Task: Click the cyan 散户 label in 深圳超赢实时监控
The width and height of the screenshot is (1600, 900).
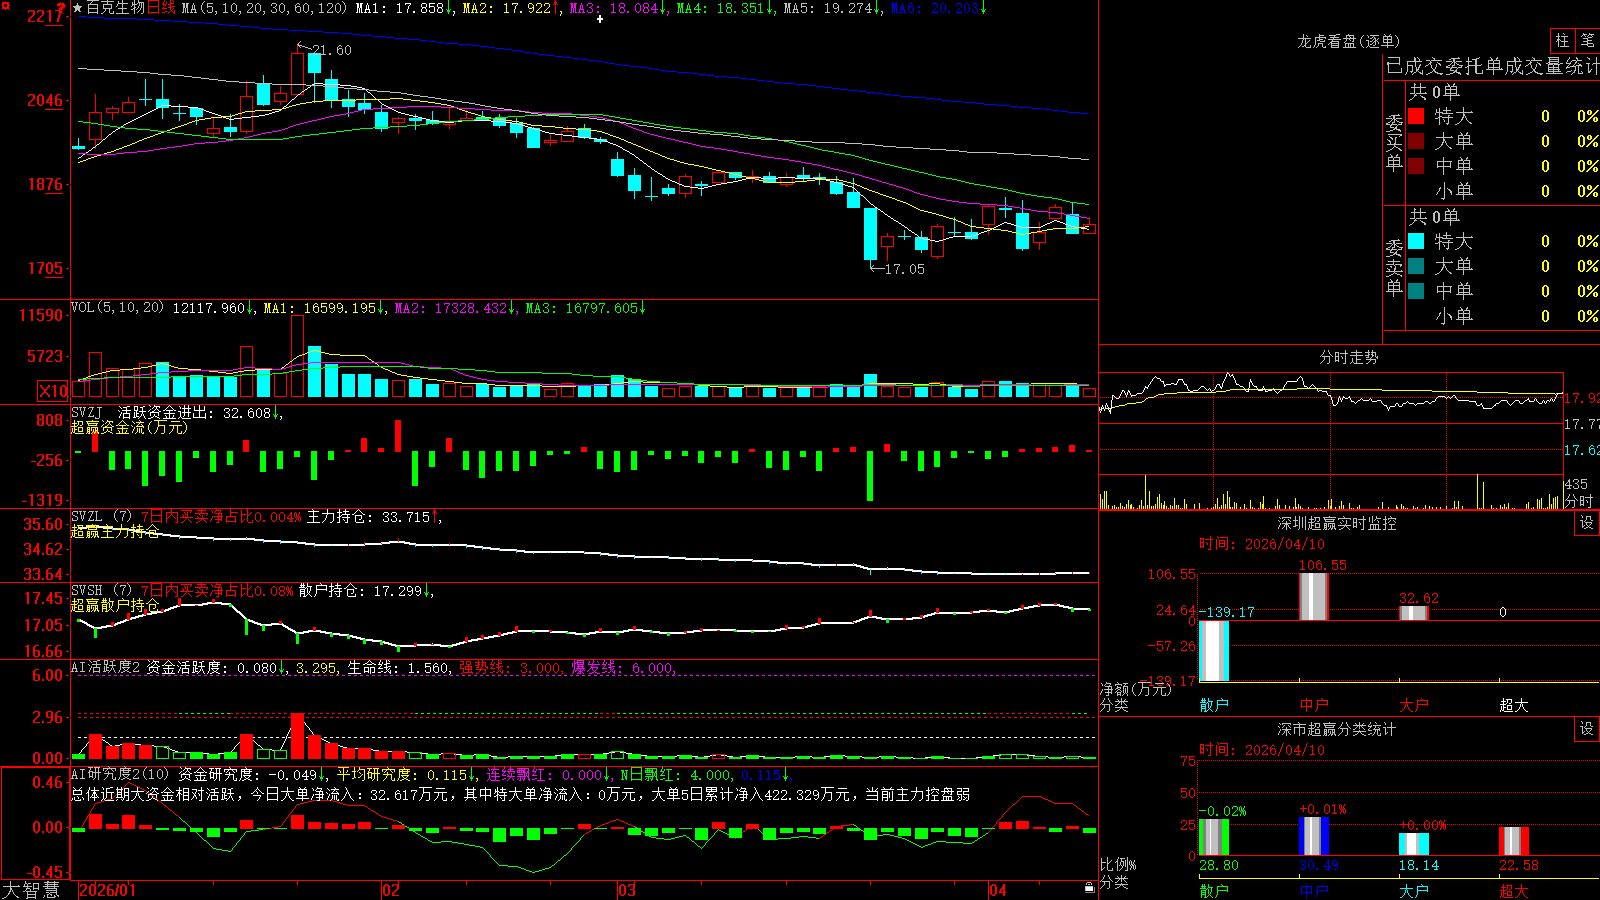Action: coord(1214,705)
